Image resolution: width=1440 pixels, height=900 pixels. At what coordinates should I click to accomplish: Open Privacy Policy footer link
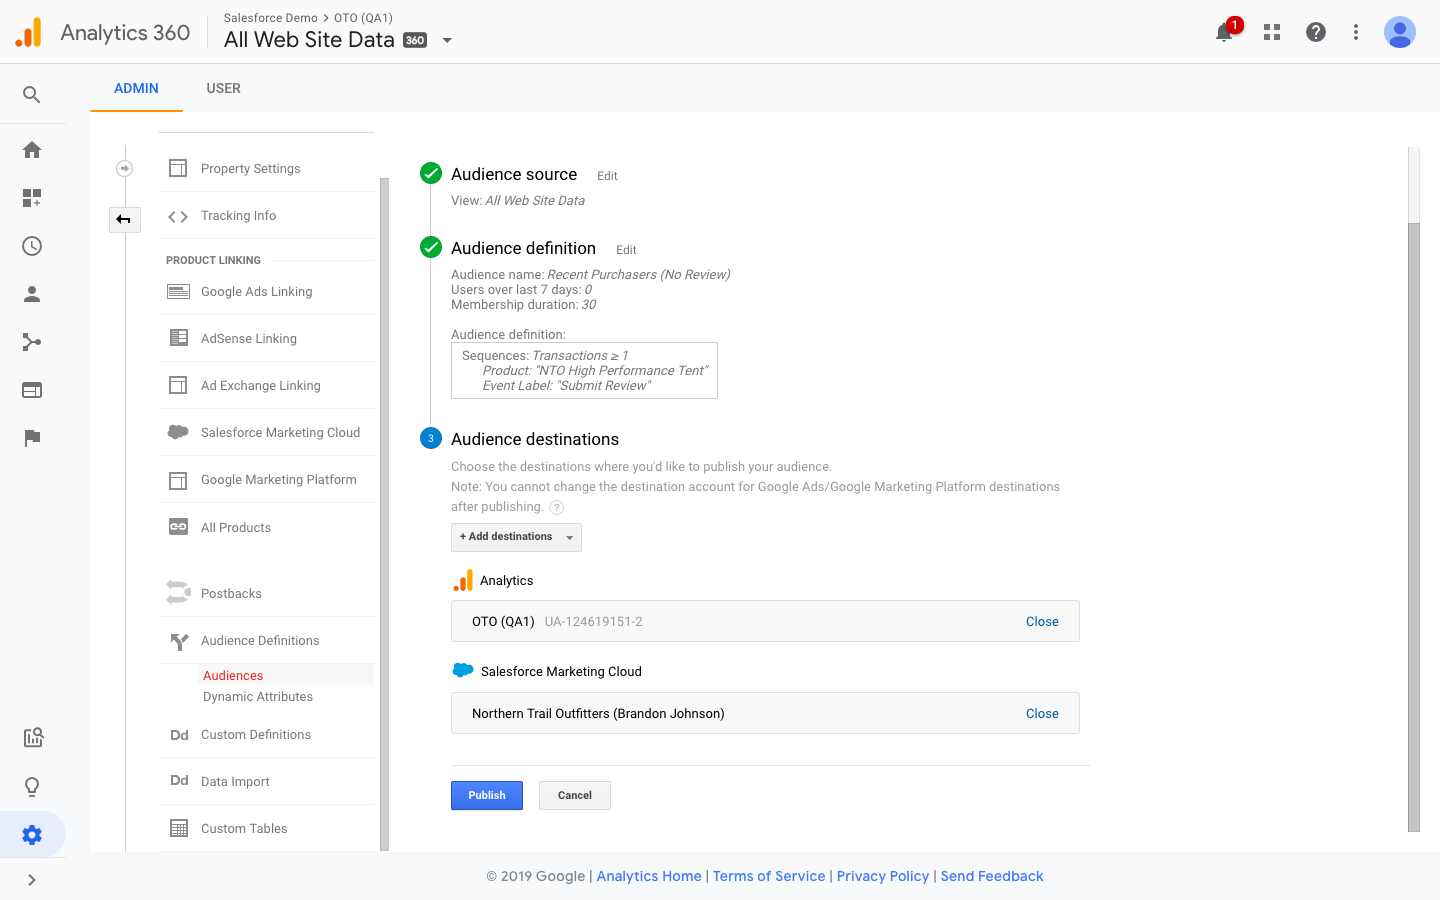tap(883, 876)
